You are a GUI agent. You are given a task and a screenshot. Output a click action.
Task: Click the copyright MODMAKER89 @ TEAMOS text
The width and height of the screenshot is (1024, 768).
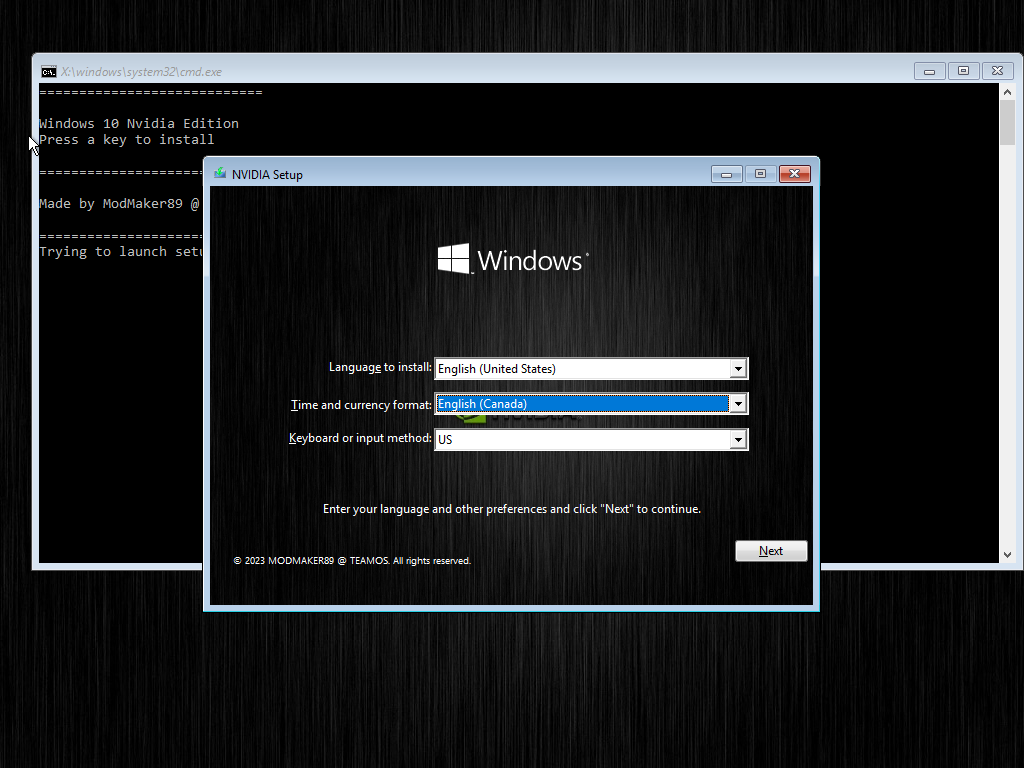coord(352,560)
